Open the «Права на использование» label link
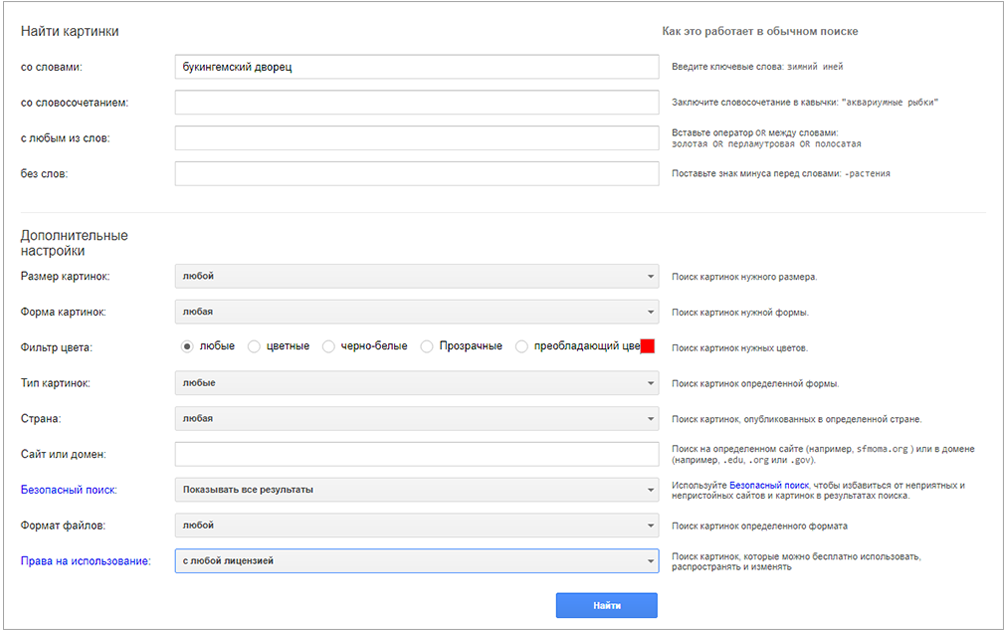The width and height of the screenshot is (1006, 632). point(85,561)
